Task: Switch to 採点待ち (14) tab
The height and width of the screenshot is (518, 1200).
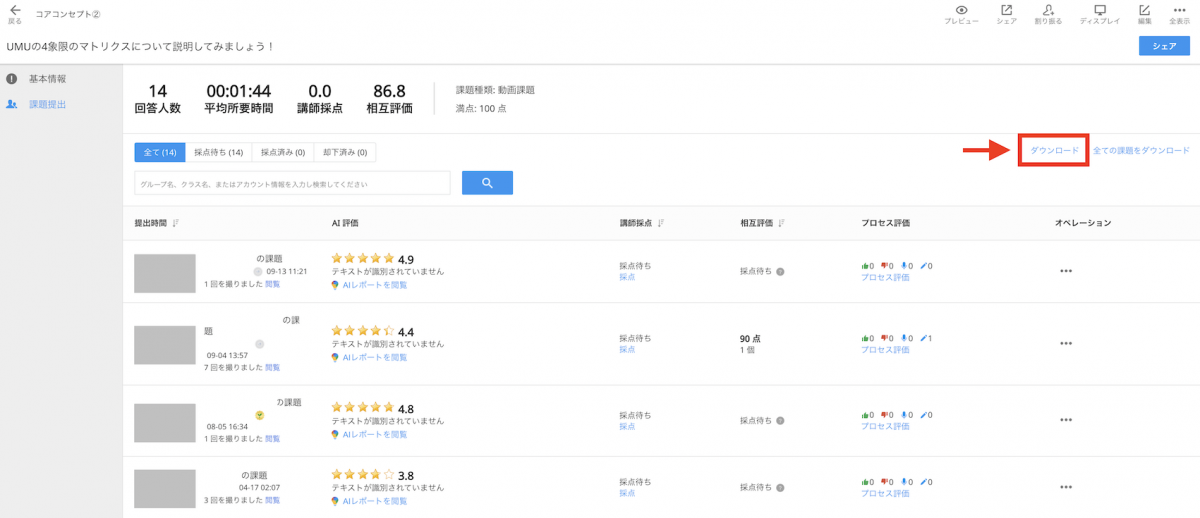Action: click(x=218, y=152)
